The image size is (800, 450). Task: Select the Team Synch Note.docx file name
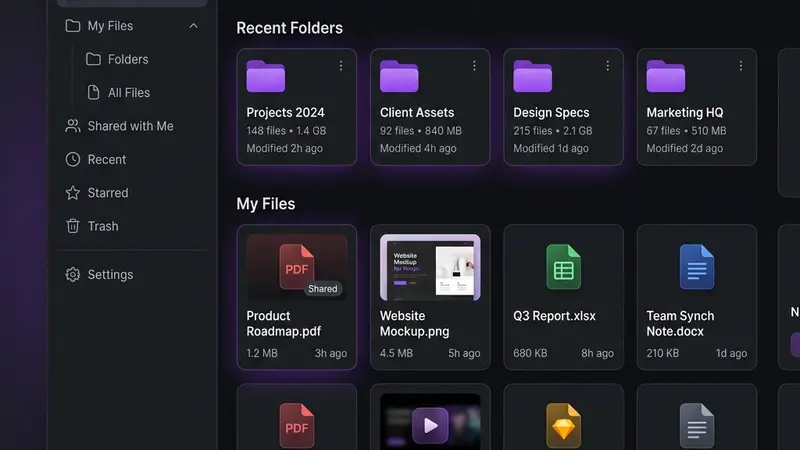[x=680, y=323]
